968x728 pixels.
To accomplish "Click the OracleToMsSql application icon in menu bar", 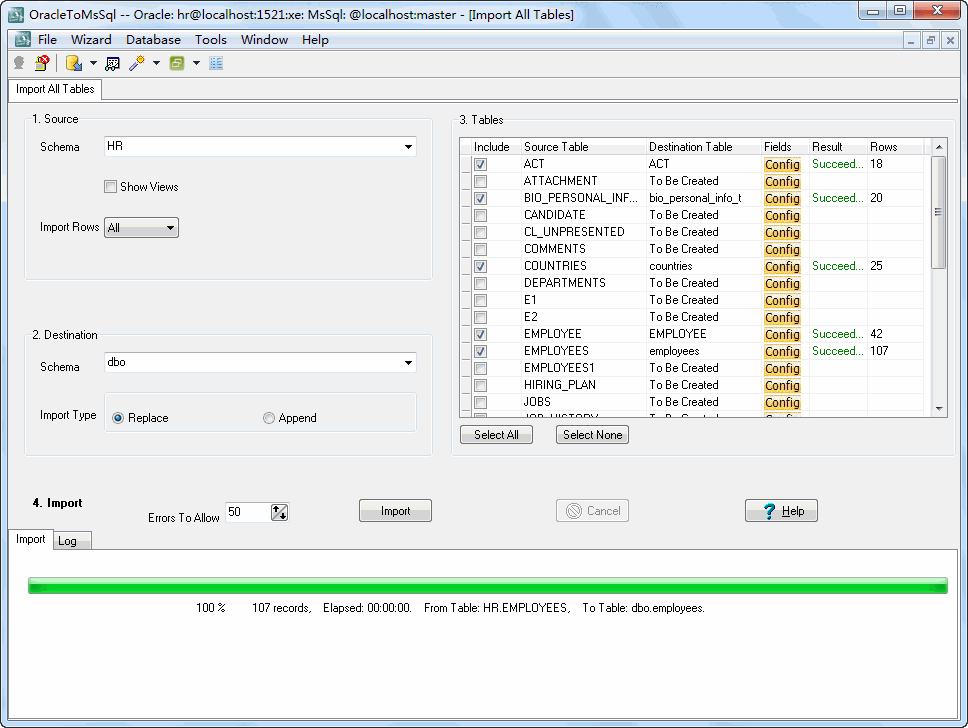I will 22,39.
